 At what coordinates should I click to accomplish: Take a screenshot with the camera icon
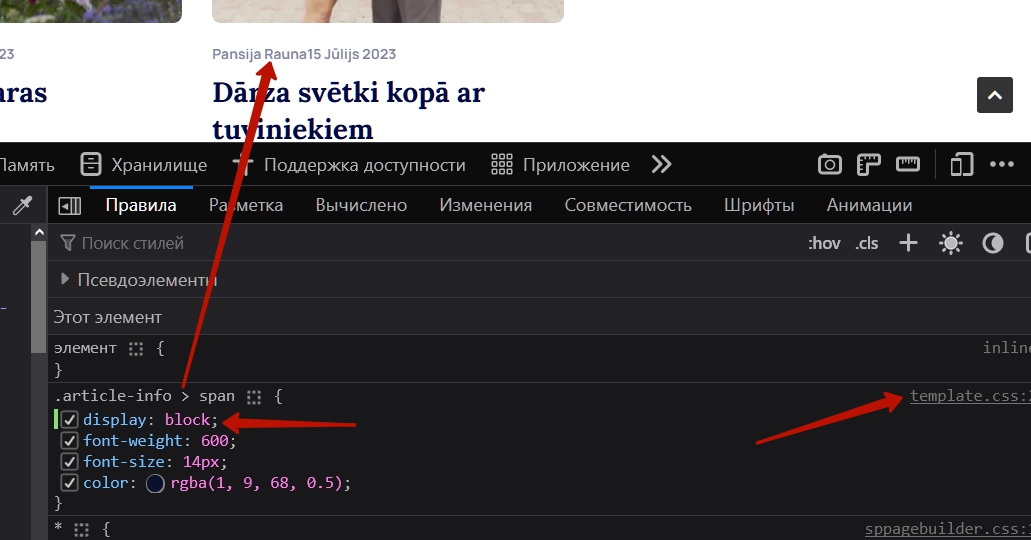click(829, 165)
